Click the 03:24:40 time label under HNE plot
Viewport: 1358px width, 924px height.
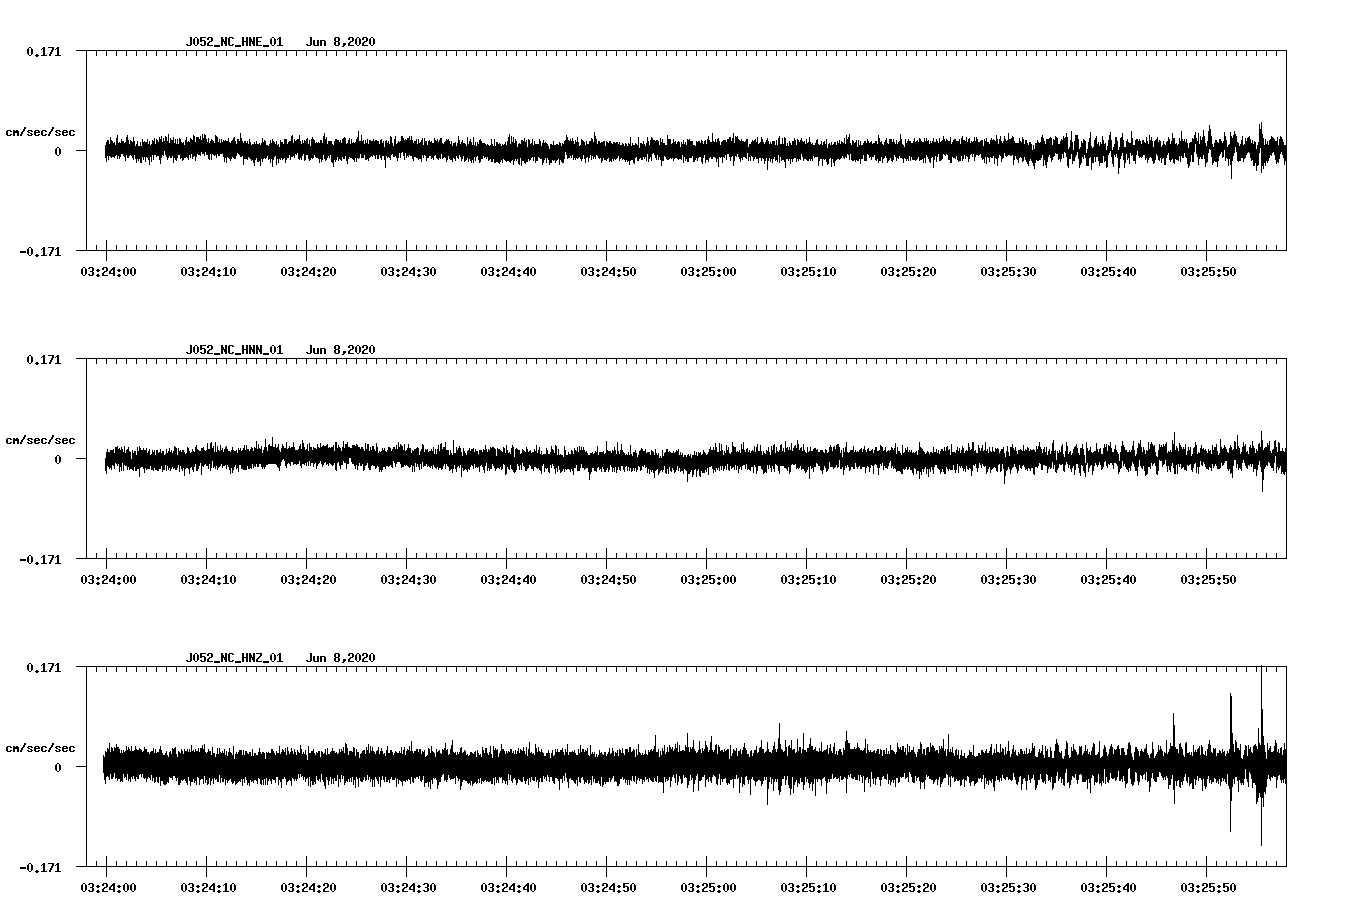pyautogui.click(x=507, y=272)
